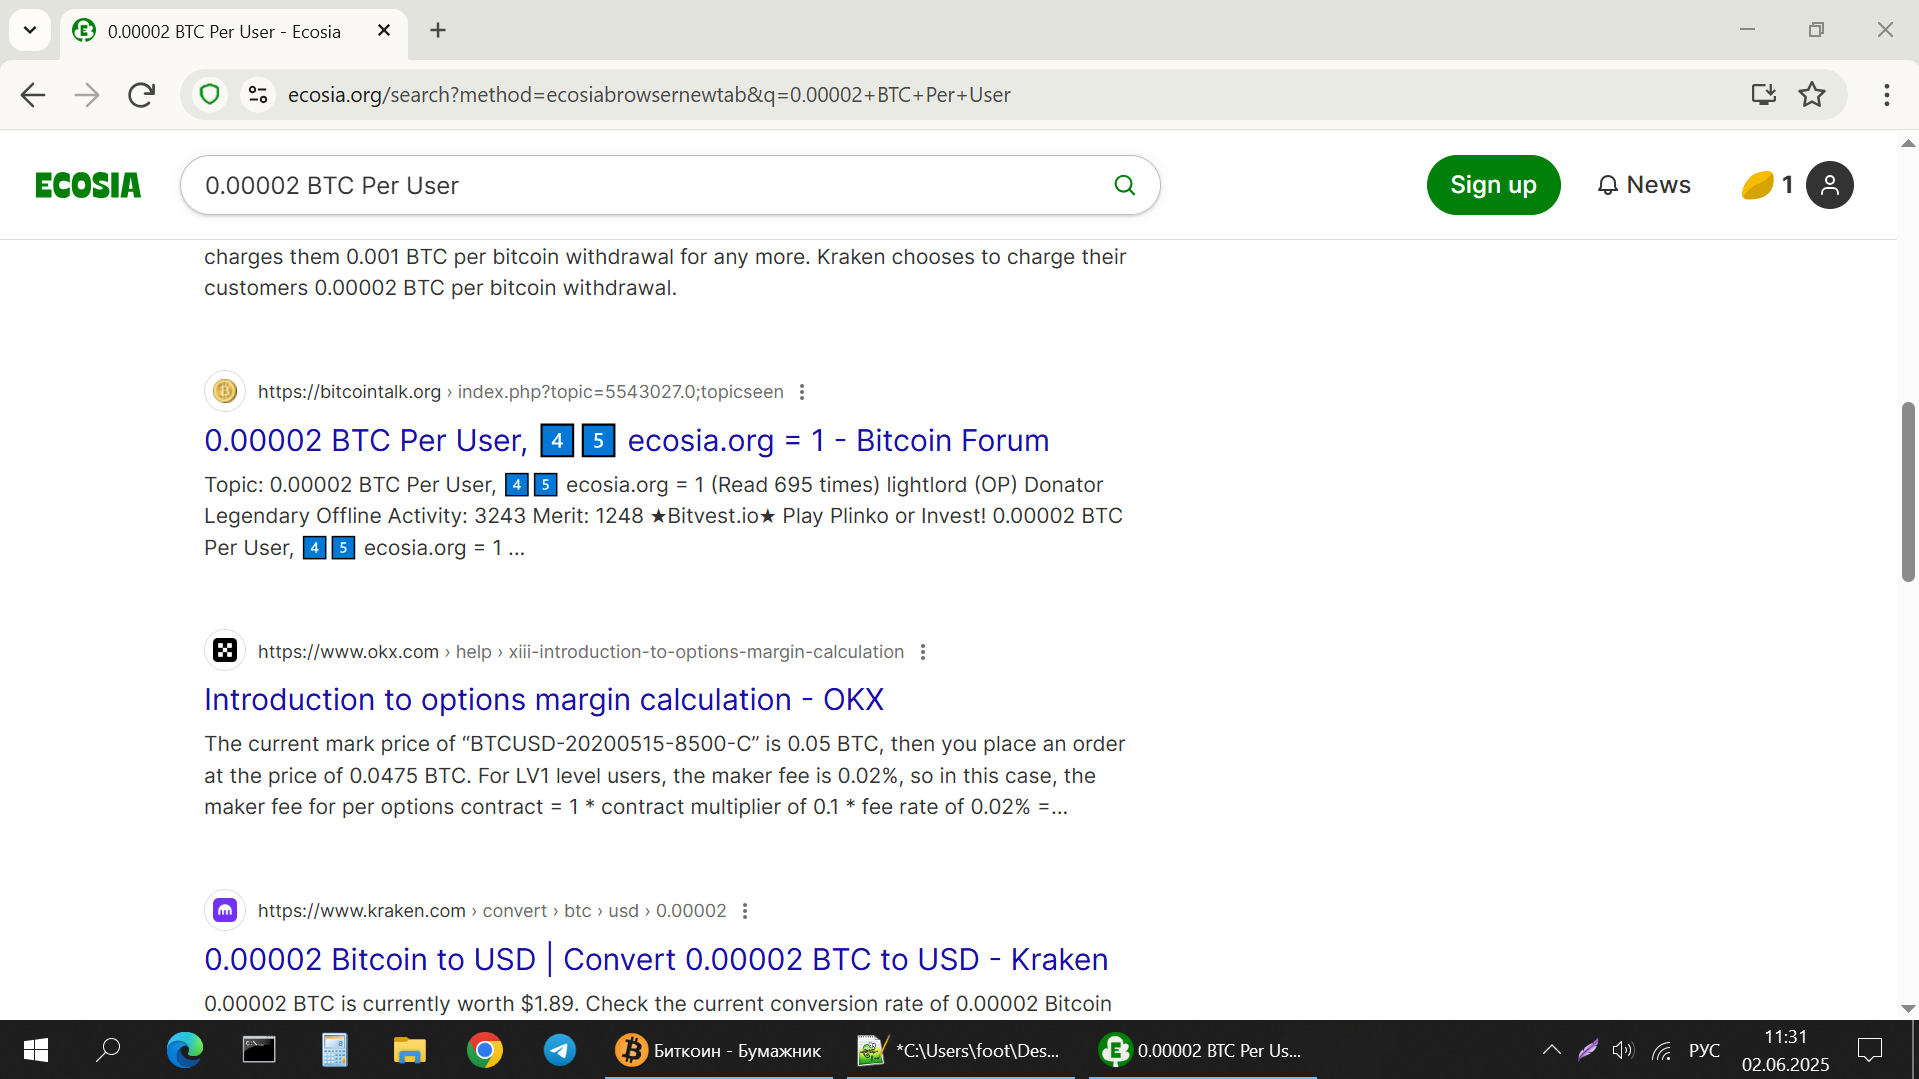Open site information settings icon
The width and height of the screenshot is (1919, 1079).
(258, 95)
